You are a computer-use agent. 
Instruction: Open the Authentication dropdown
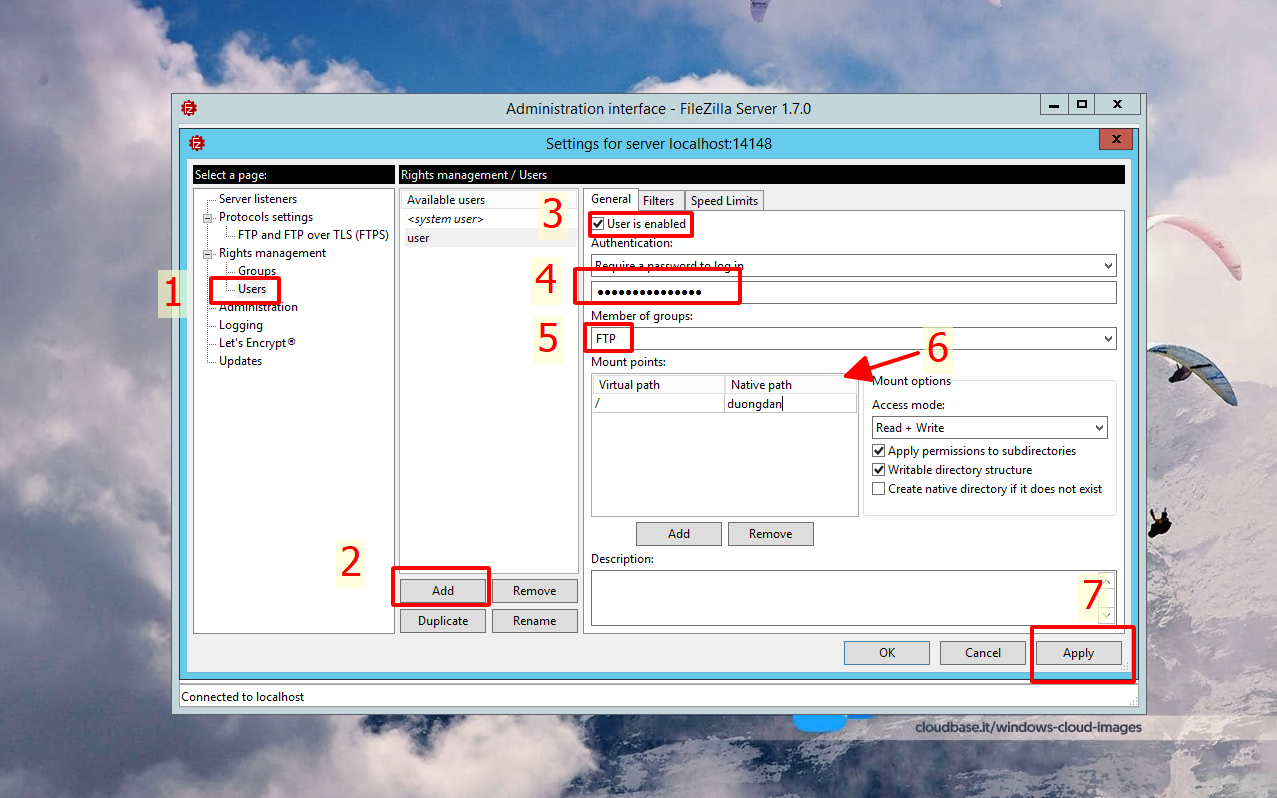click(x=1107, y=265)
